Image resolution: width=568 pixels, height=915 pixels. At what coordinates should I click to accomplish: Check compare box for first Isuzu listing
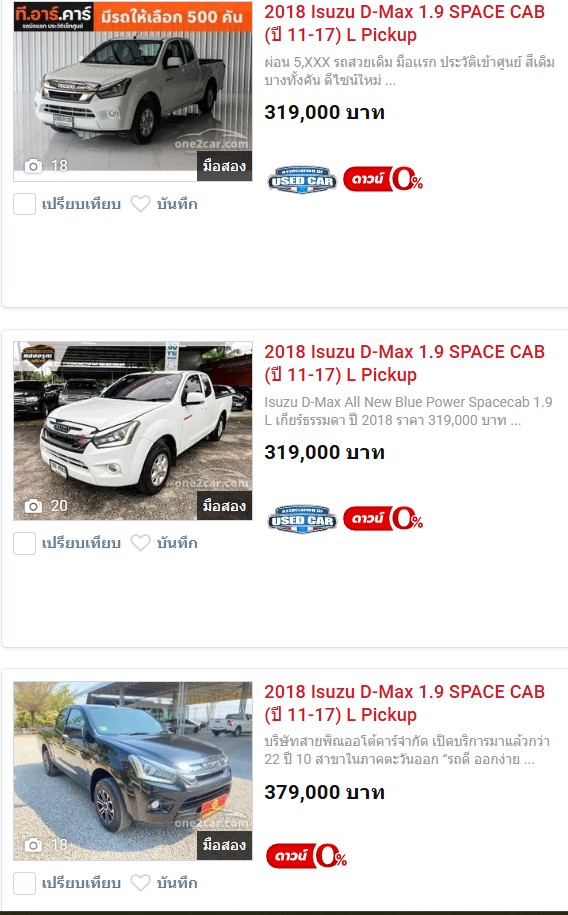[25, 204]
